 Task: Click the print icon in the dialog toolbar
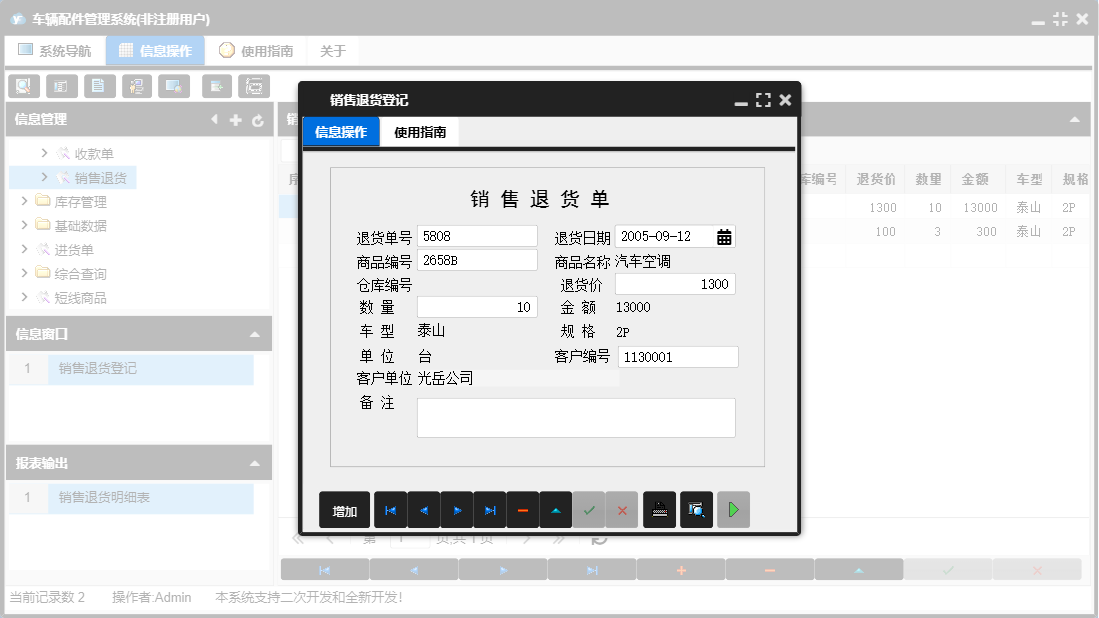click(659, 509)
